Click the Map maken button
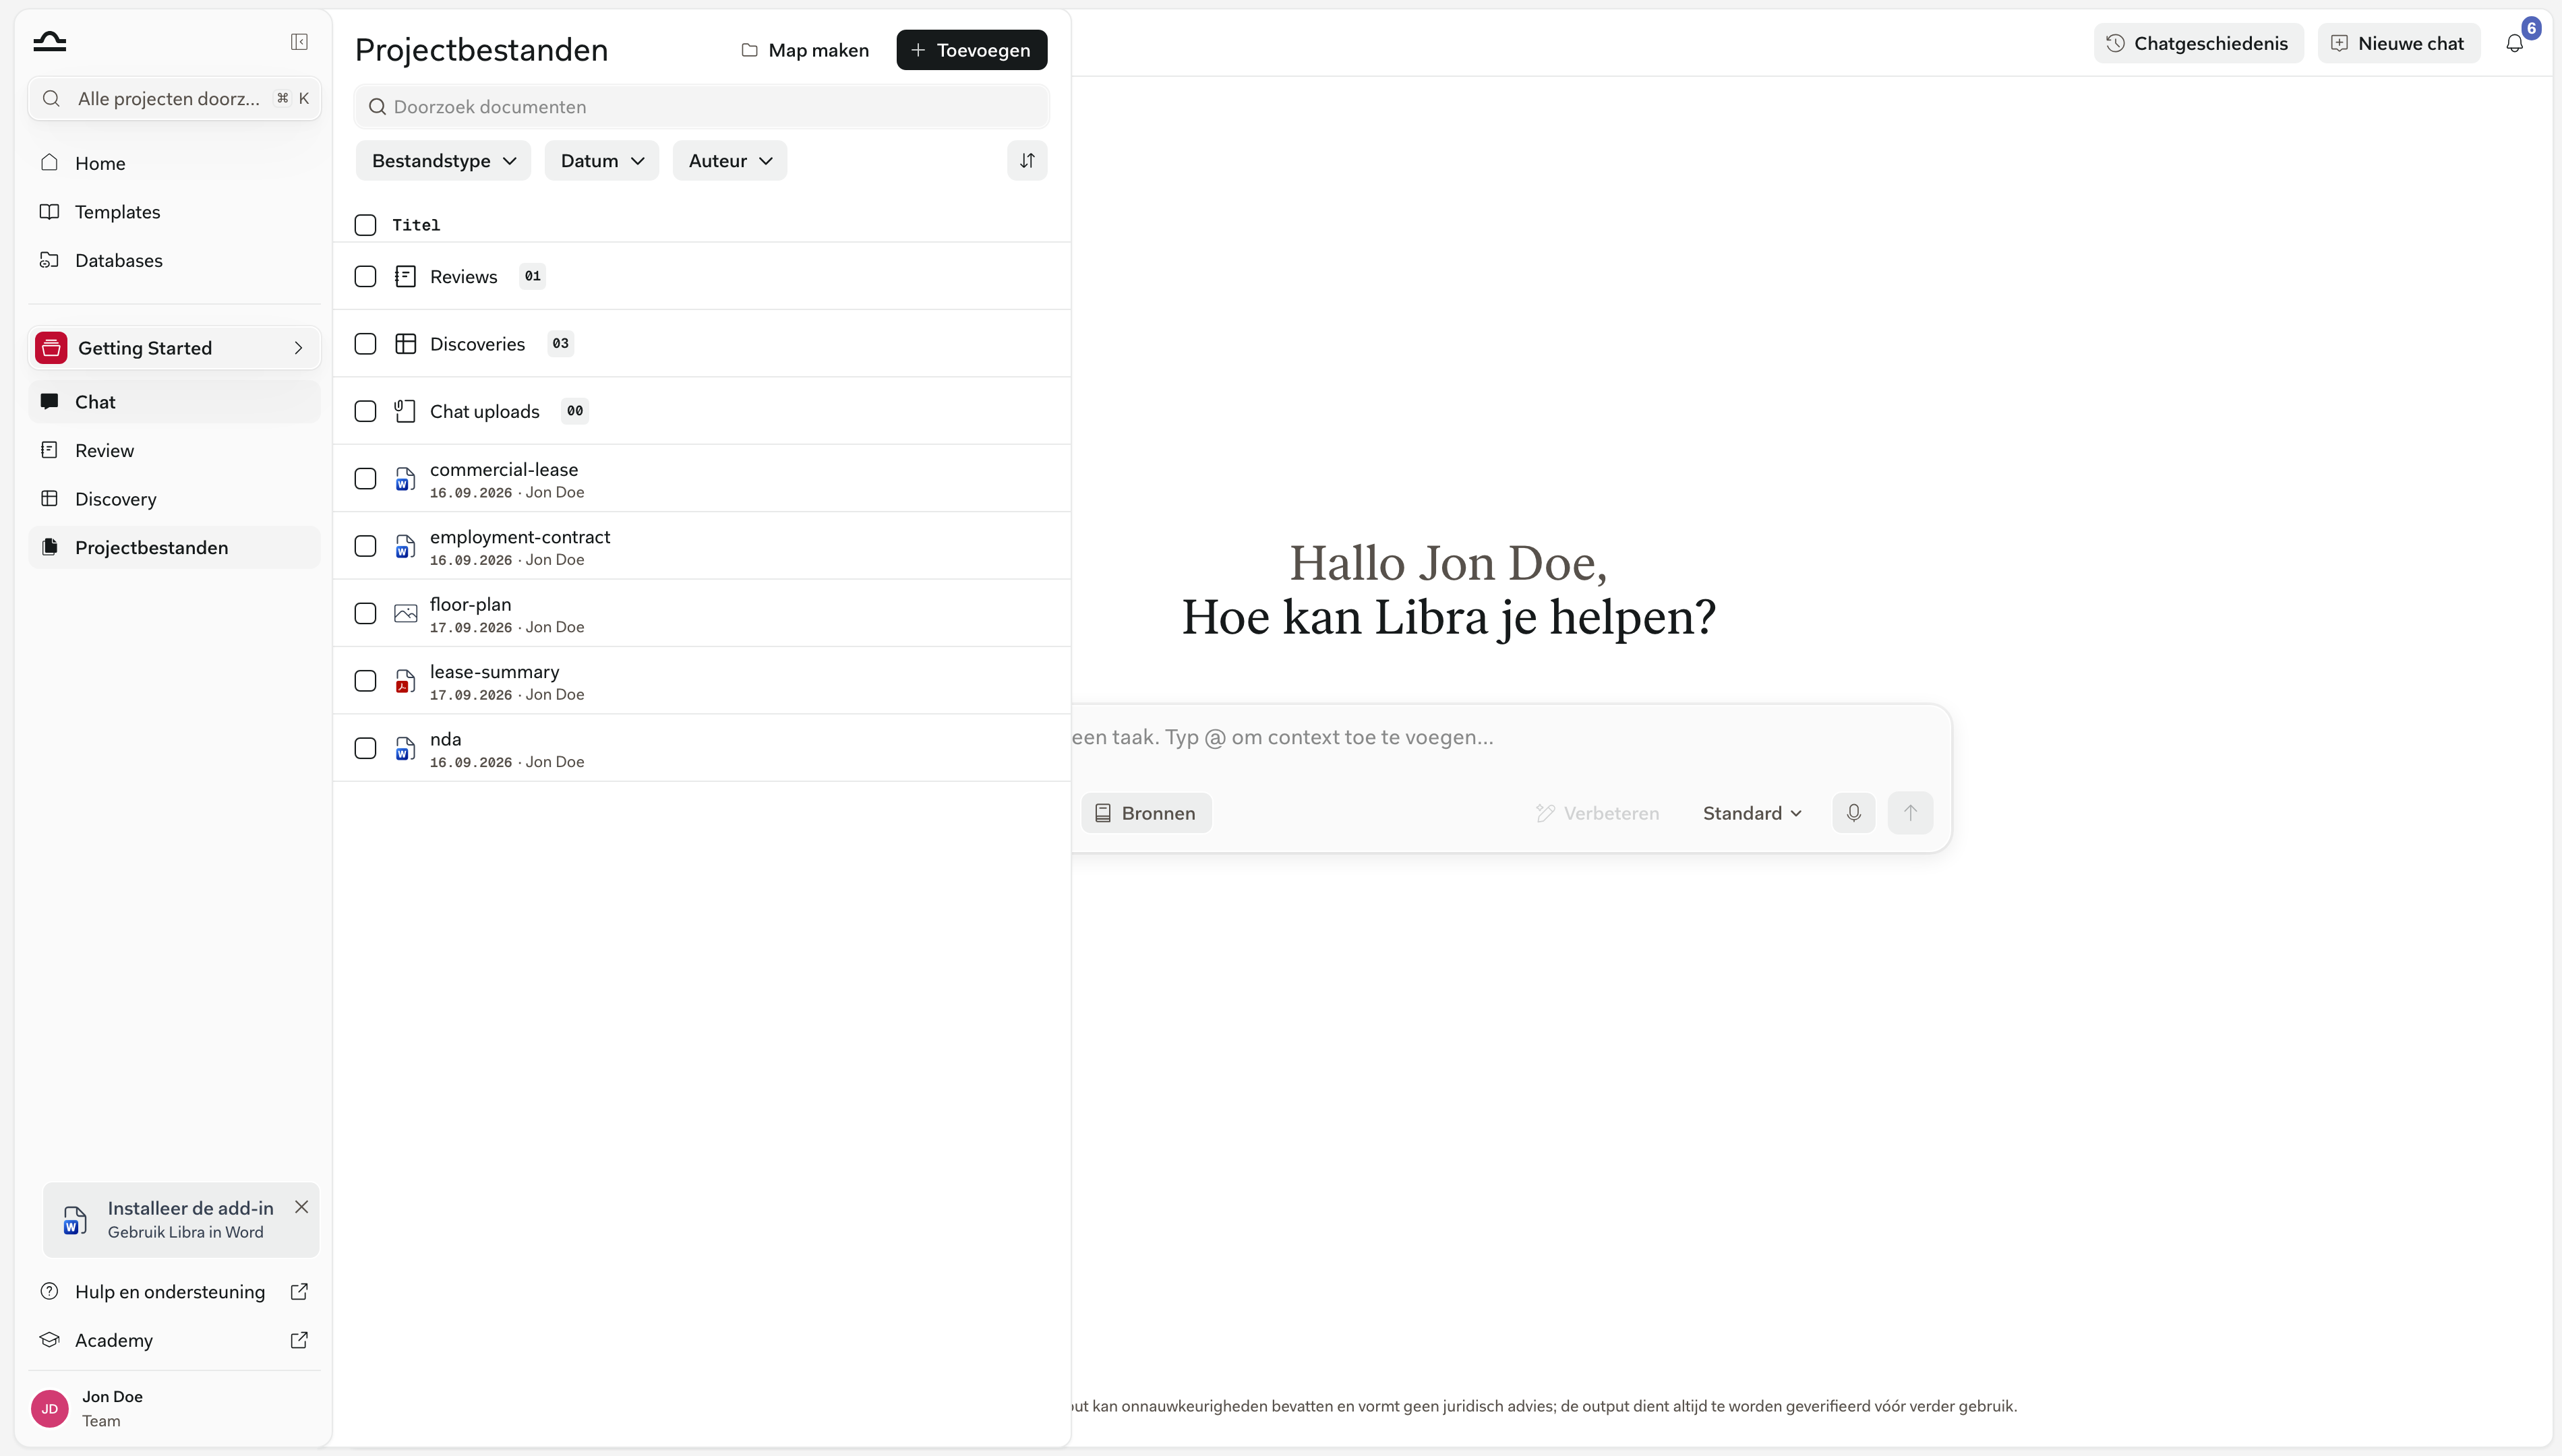Screen dimensions: 2562x1456 coord(805,50)
